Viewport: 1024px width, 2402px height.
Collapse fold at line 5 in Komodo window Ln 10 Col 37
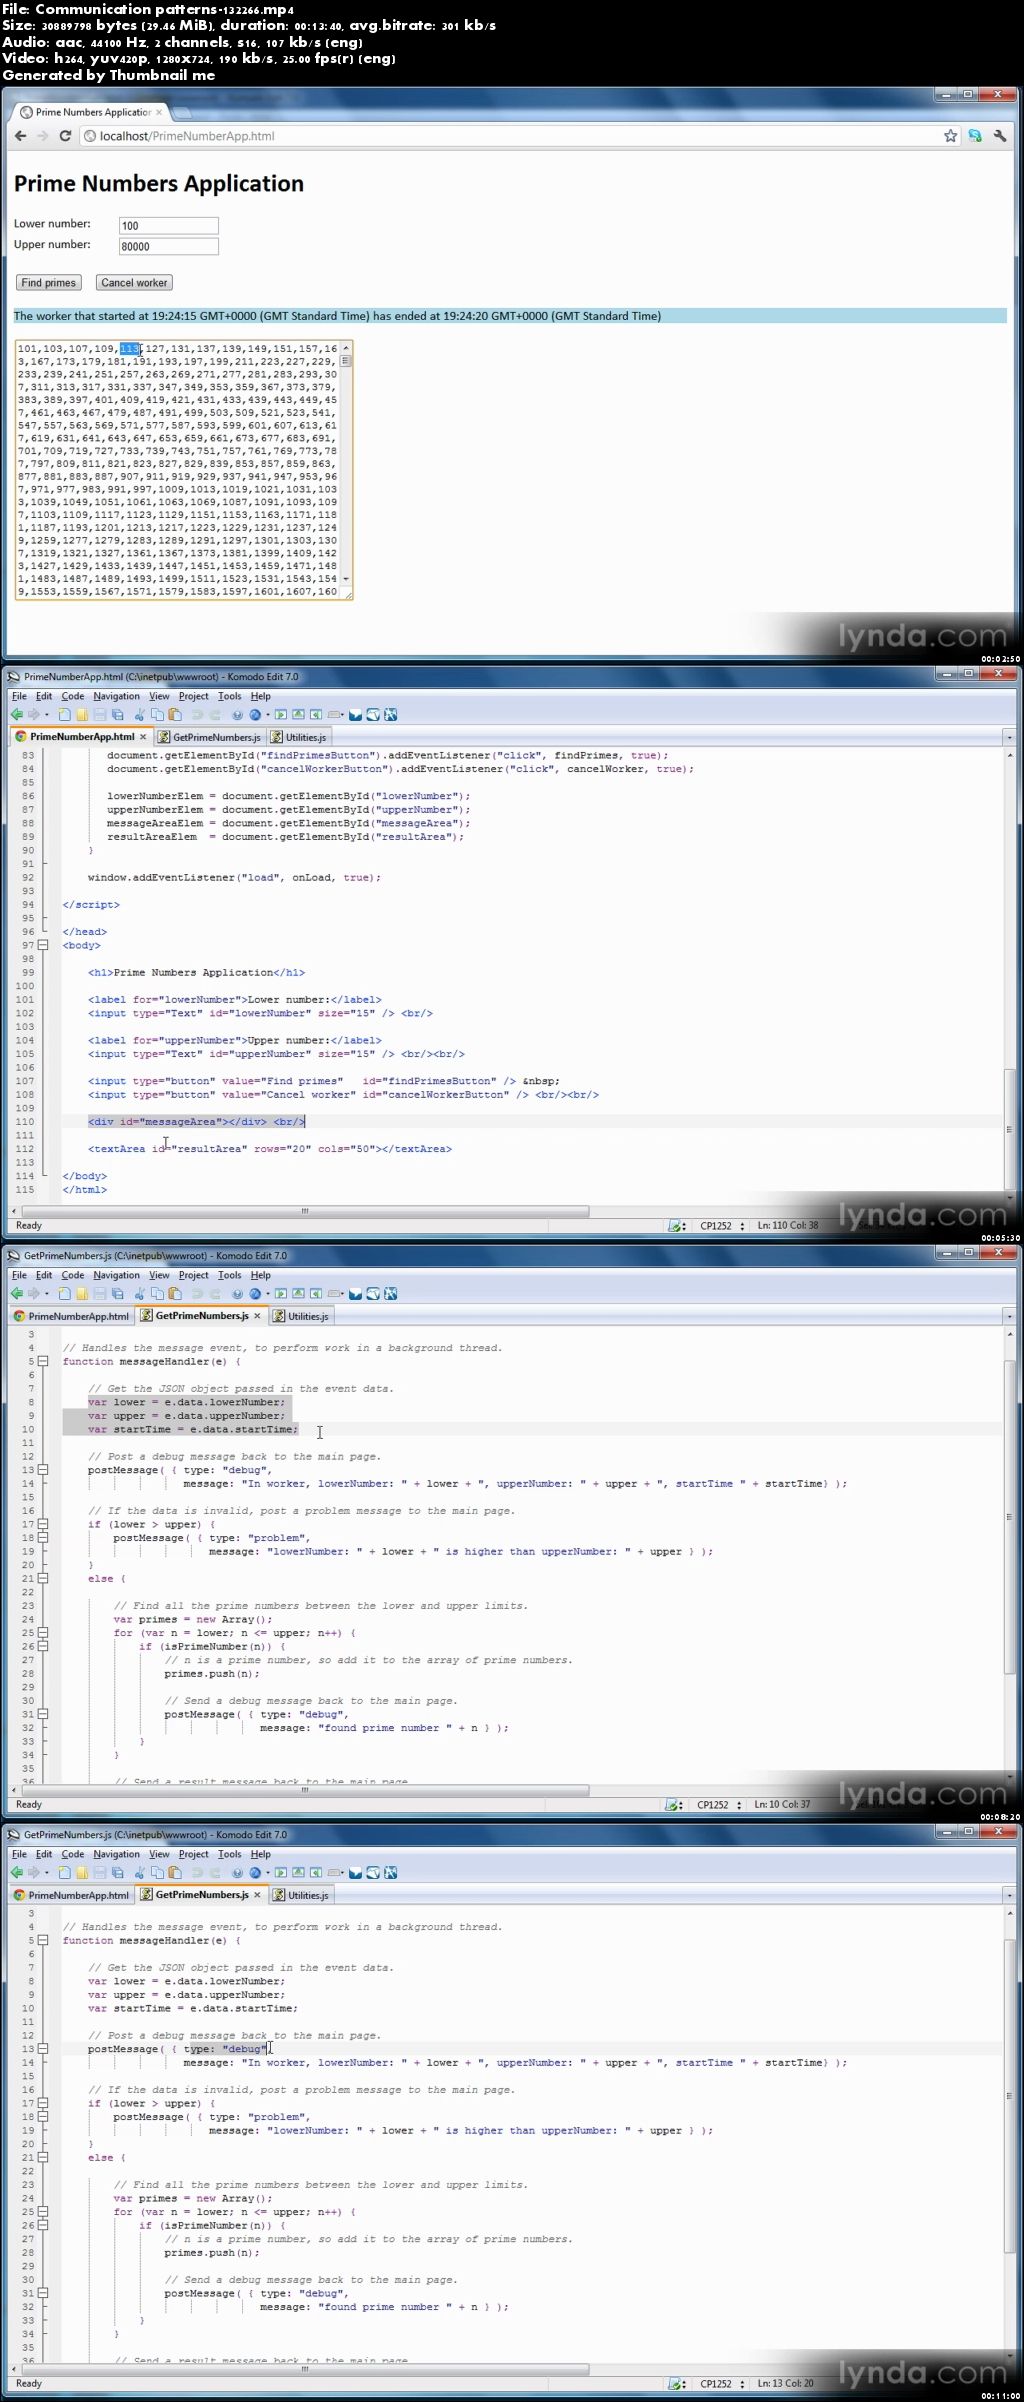point(43,1361)
